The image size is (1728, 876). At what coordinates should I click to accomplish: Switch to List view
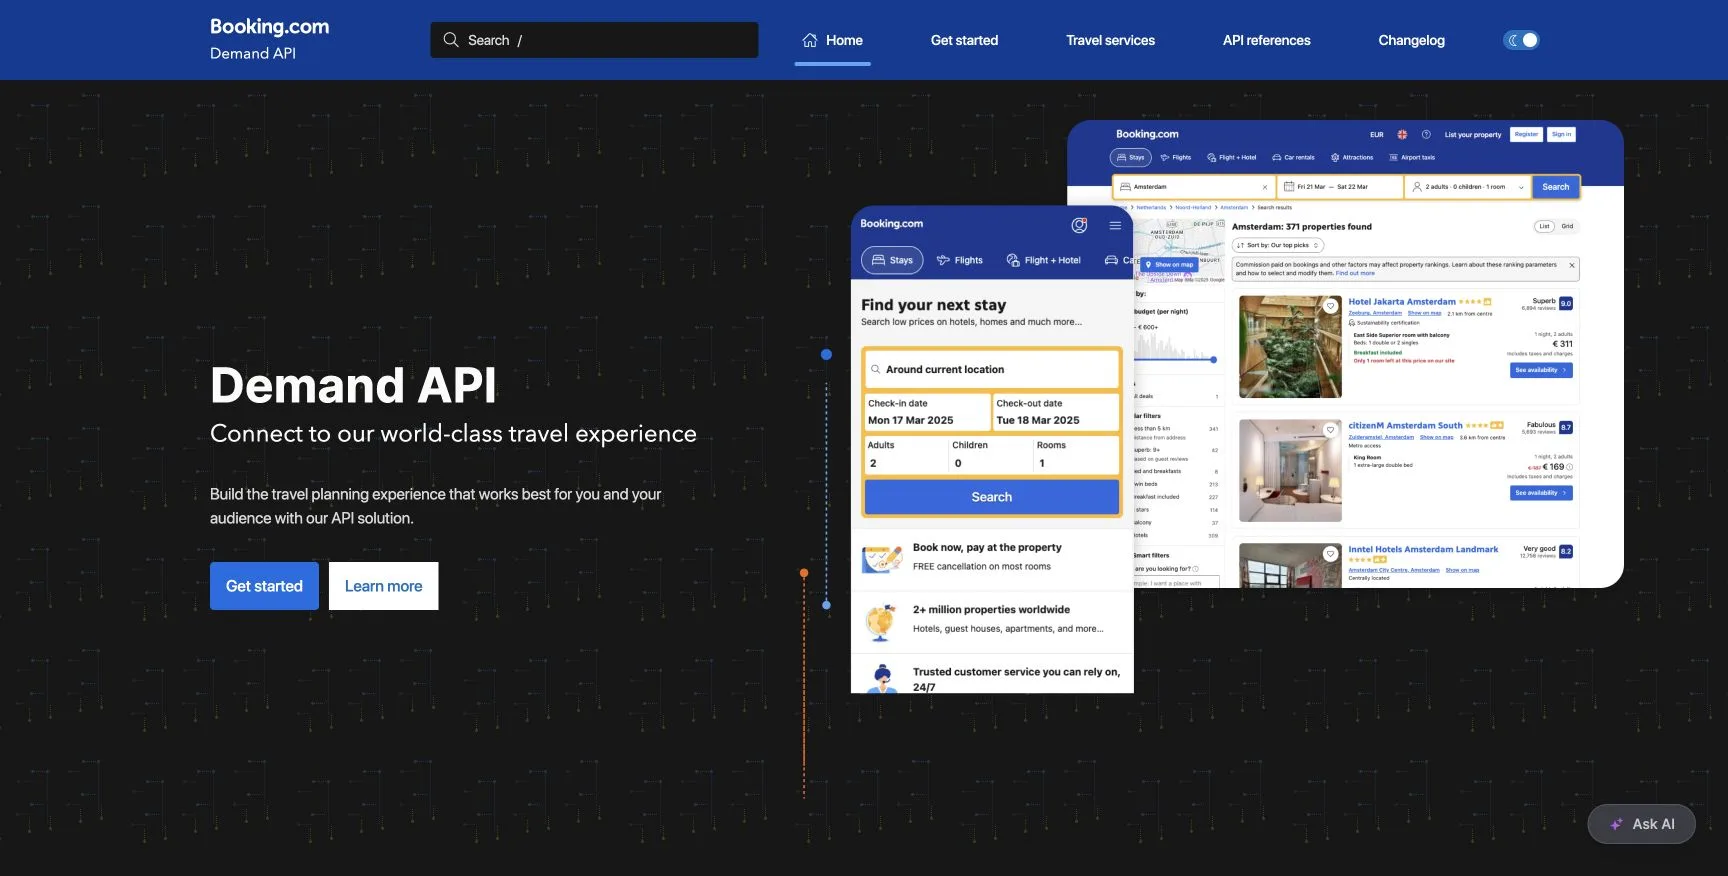tap(1544, 226)
